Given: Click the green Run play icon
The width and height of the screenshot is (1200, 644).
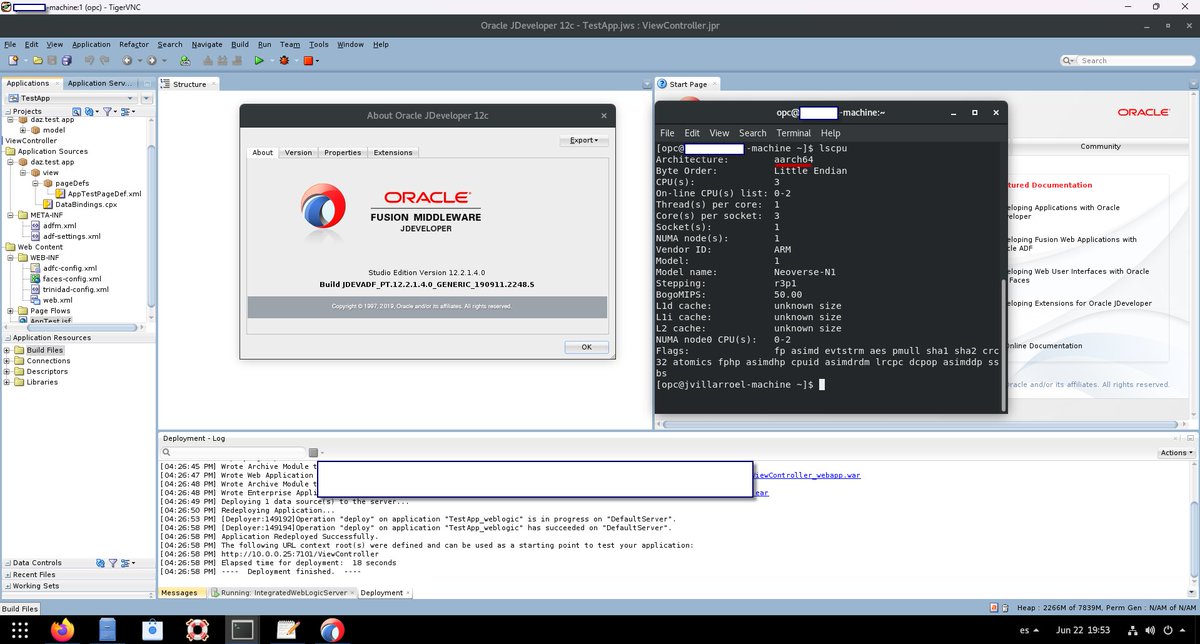Looking at the screenshot, I should click(x=258, y=61).
